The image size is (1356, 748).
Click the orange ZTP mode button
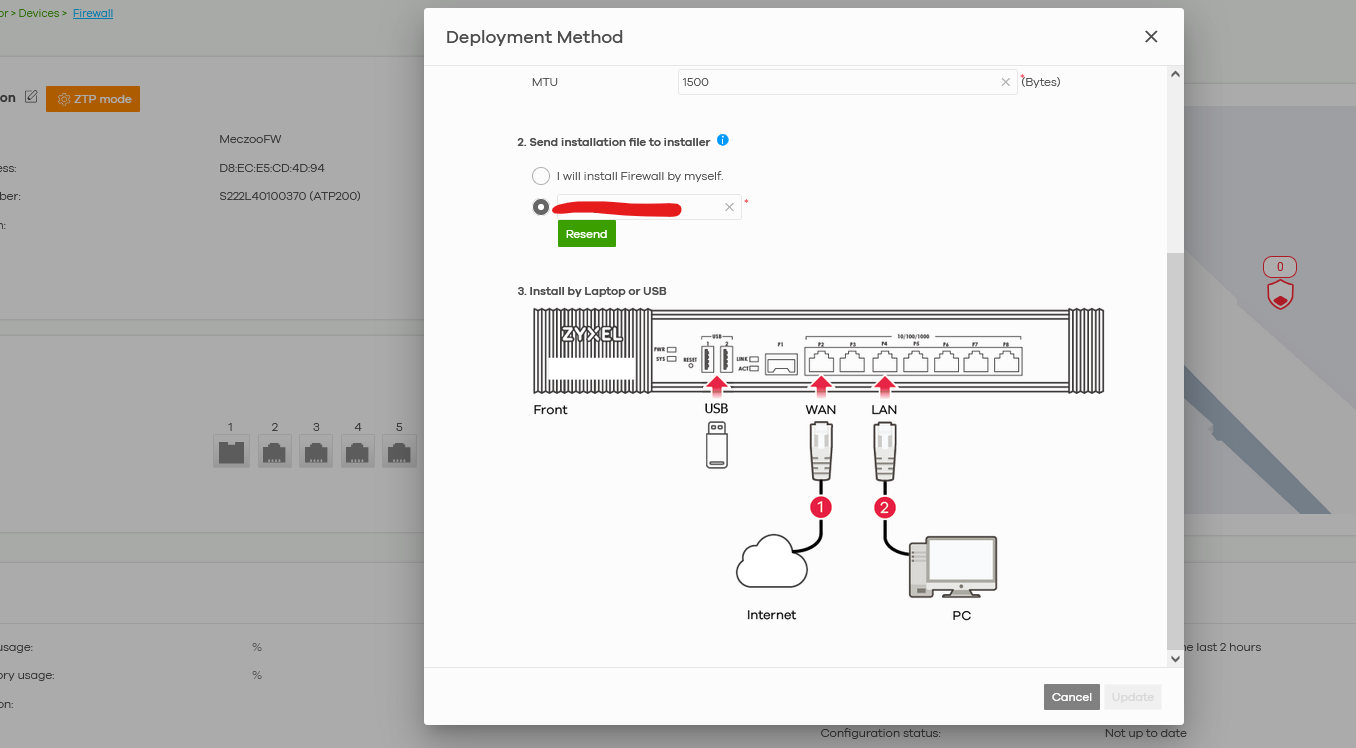[93, 99]
